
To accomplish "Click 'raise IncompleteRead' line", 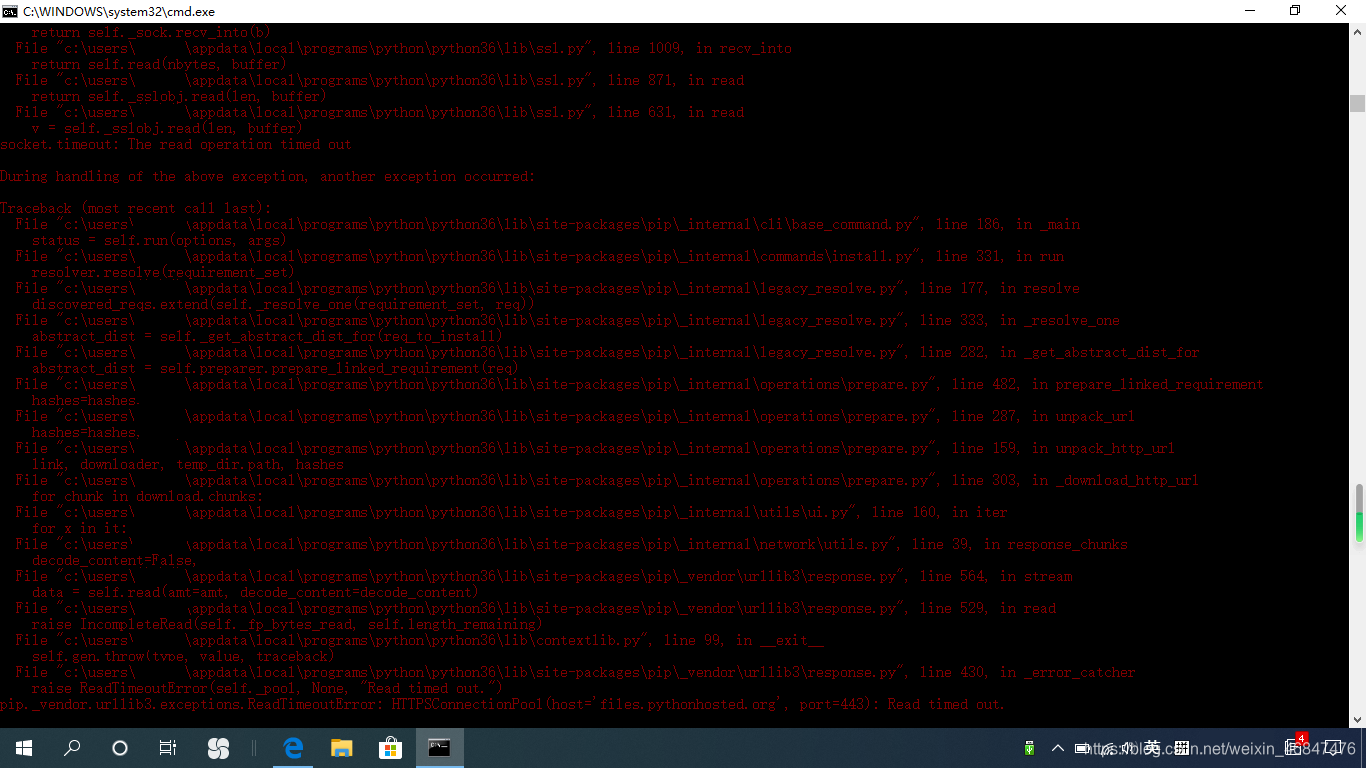I will 286,624.
